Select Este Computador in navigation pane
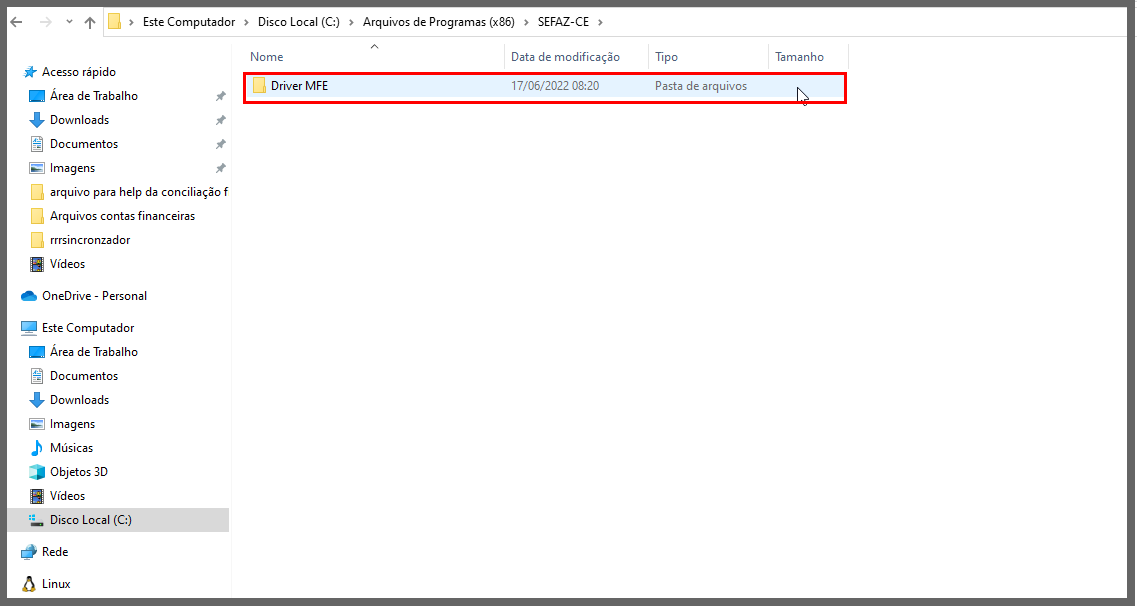 pyautogui.click(x=88, y=328)
